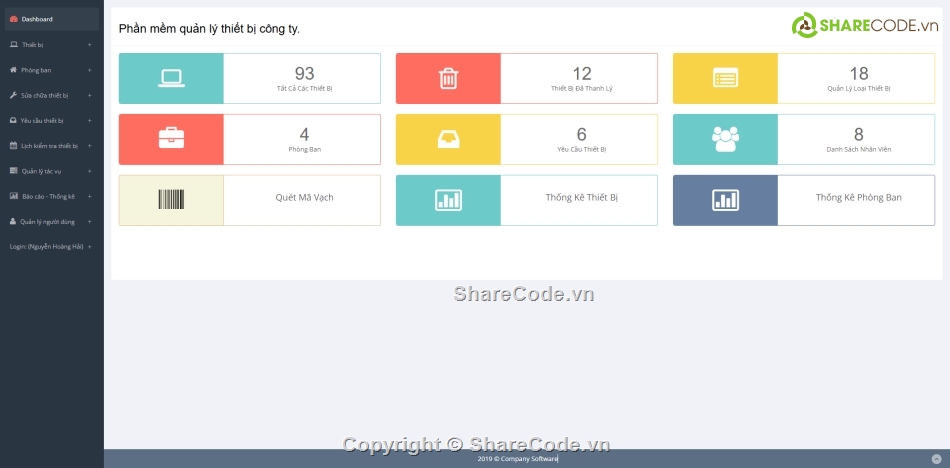Open the Thống Kê Phòng Ban link
Viewport: 950px width, 468px height.
(859, 198)
